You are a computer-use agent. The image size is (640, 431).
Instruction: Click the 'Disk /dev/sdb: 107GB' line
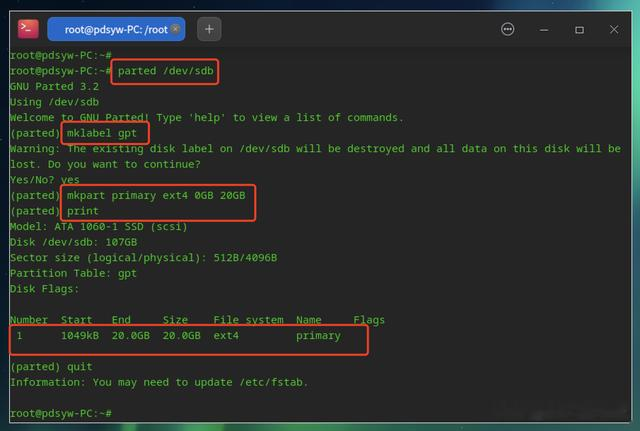(73, 242)
